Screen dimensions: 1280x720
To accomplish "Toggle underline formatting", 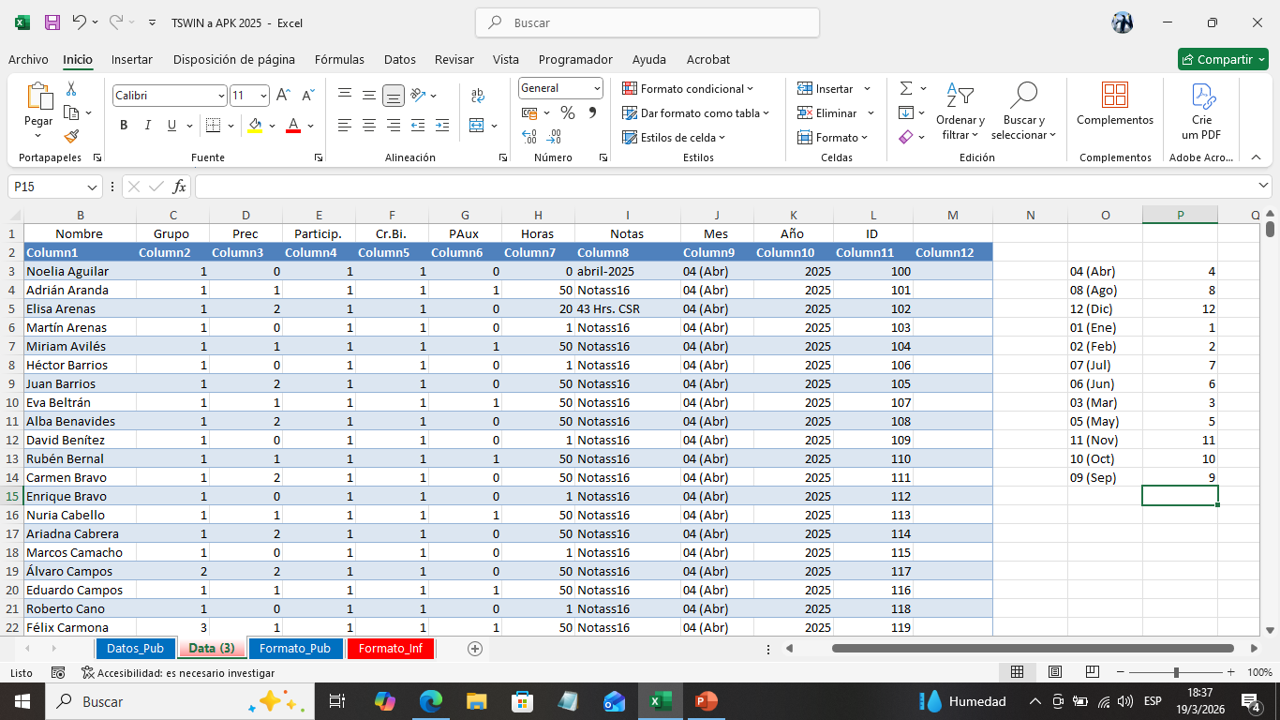I will [172, 125].
